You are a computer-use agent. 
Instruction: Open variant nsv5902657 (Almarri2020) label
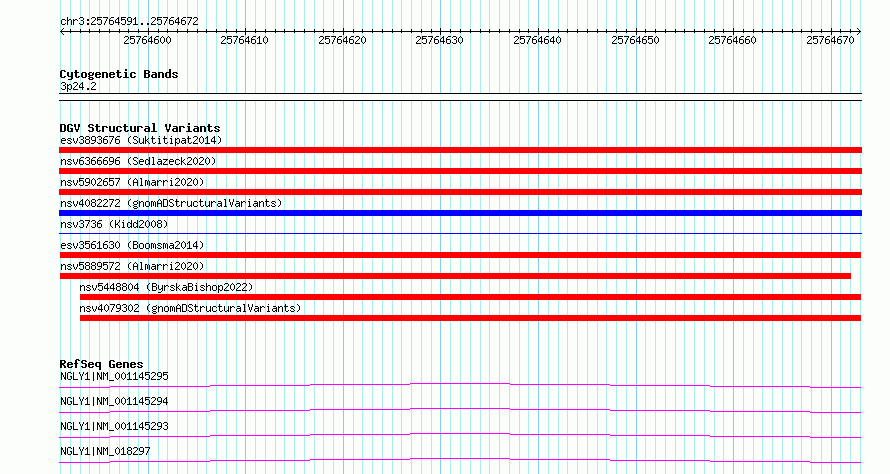[x=132, y=182]
